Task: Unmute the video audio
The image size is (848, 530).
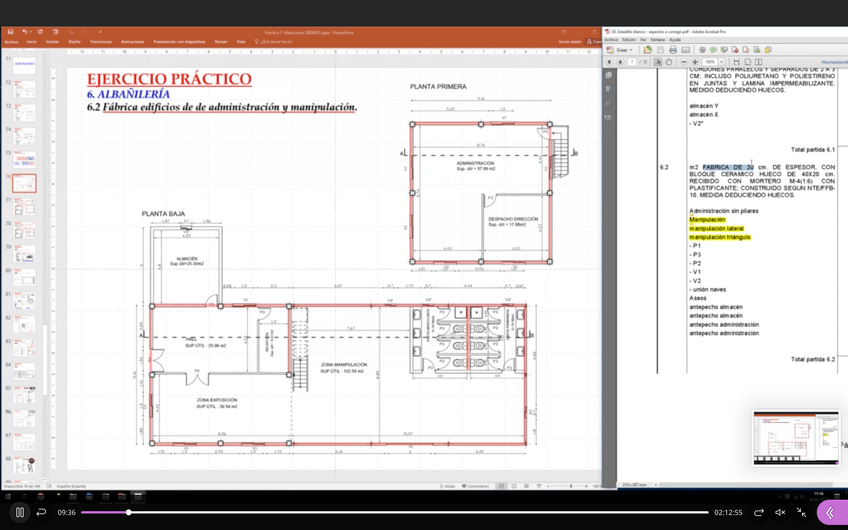Action: click(x=780, y=512)
